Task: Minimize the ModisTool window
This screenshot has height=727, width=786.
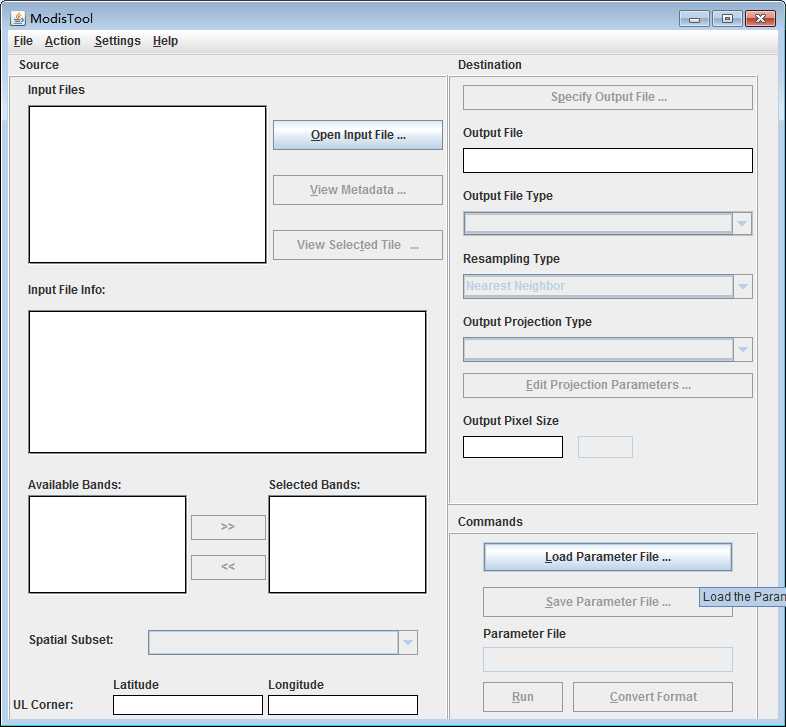Action: (x=694, y=19)
